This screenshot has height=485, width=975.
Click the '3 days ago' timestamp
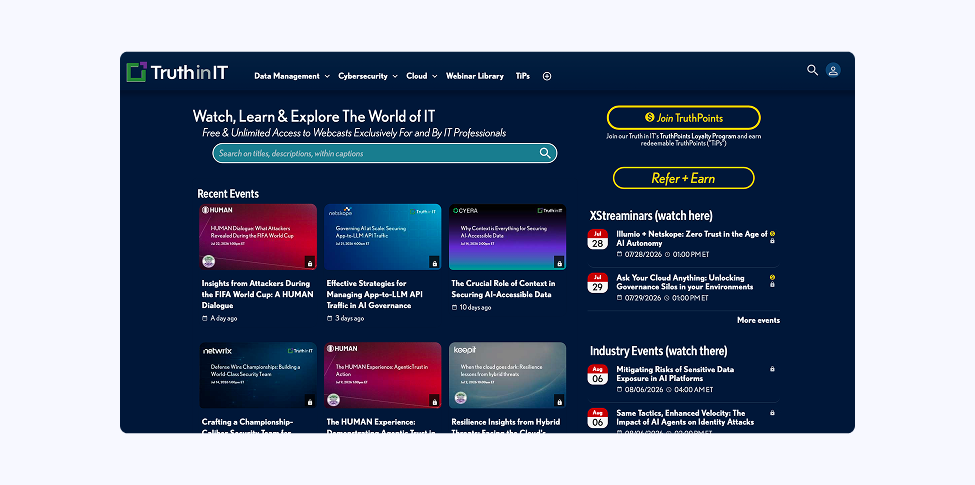[349, 318]
